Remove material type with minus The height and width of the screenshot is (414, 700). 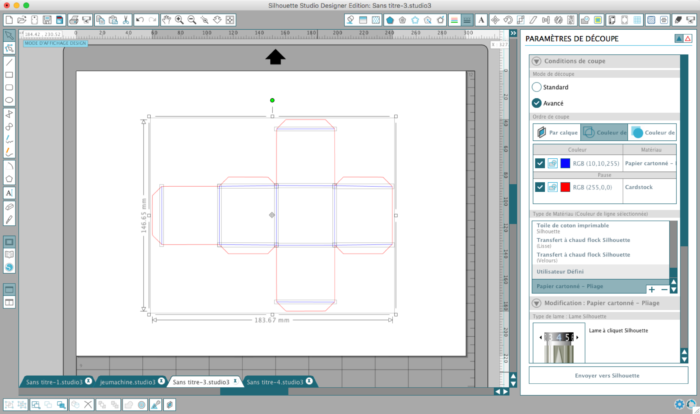[x=664, y=290]
